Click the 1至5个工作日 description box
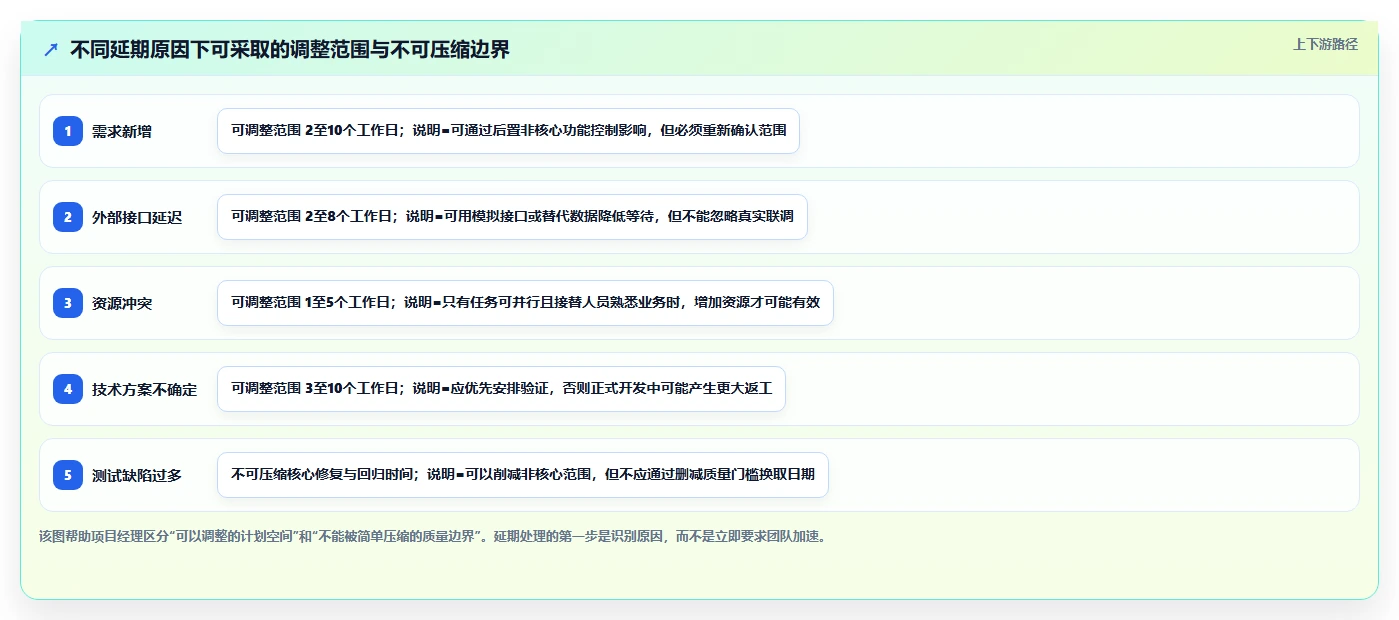Viewport: 1399px width, 620px height. [x=525, y=303]
